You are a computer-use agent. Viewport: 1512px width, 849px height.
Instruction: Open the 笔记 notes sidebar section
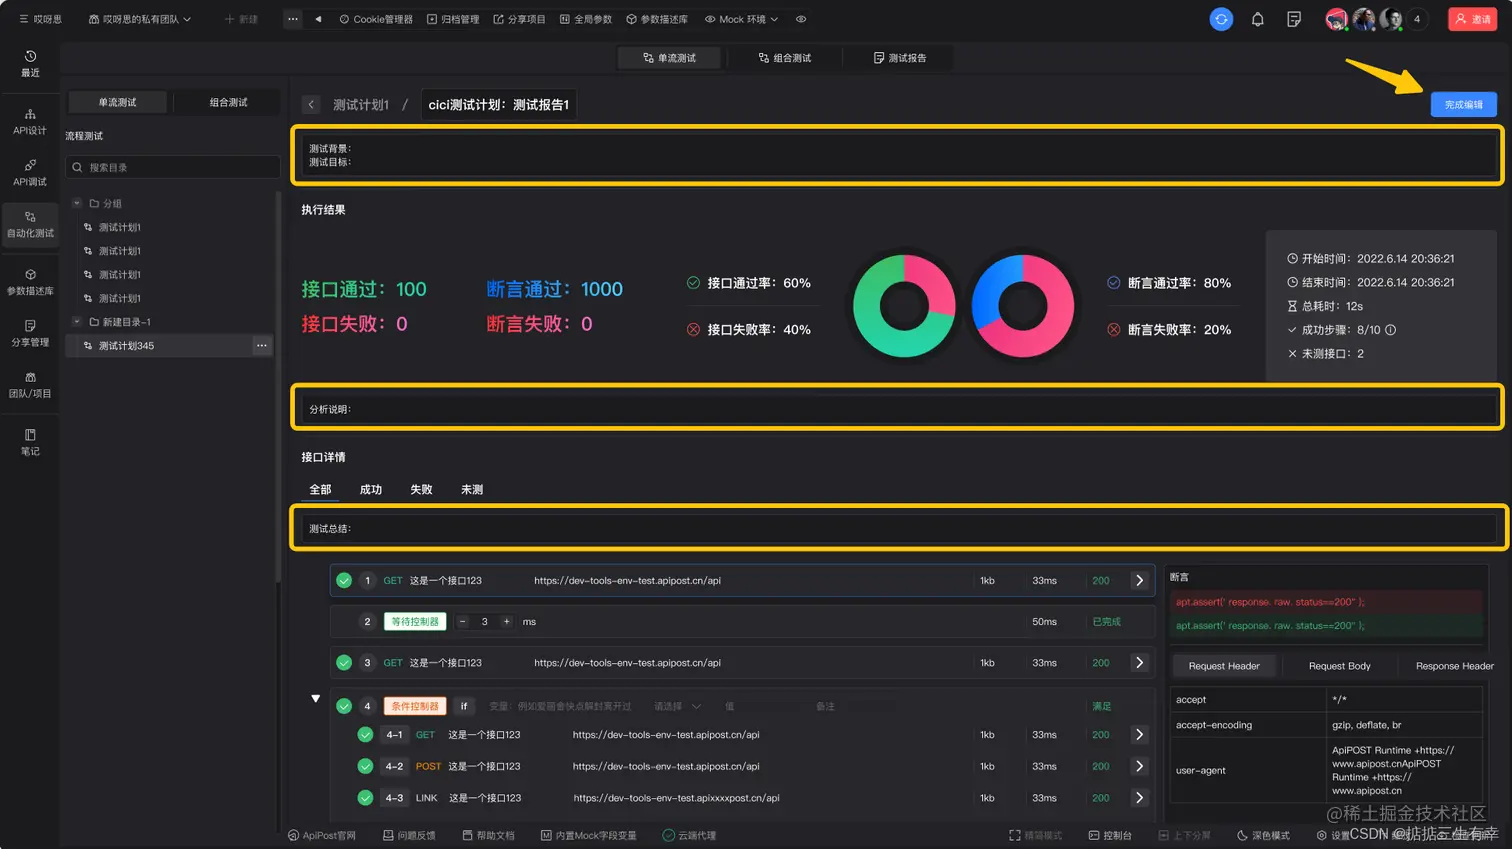tap(30, 442)
